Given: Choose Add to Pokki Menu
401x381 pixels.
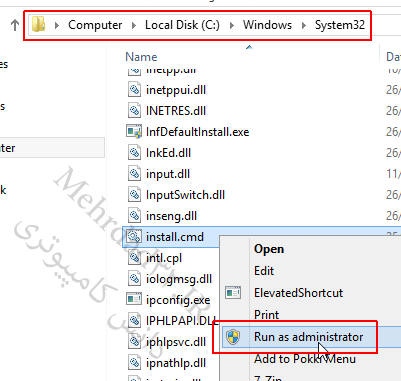Looking at the screenshot, I should pos(305,359).
